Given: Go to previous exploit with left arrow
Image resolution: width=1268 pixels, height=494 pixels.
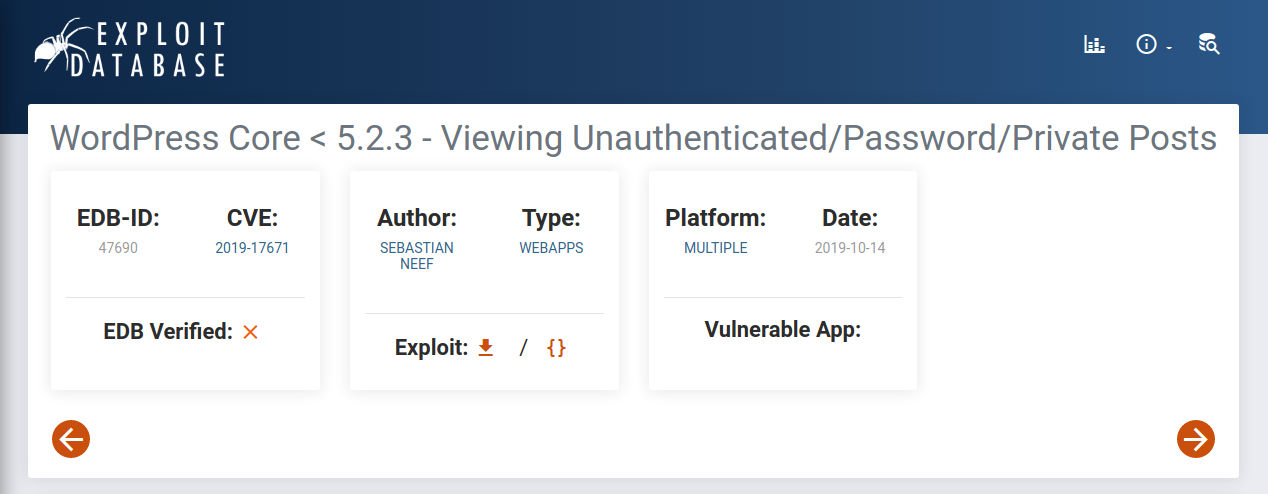Looking at the screenshot, I should (71, 438).
